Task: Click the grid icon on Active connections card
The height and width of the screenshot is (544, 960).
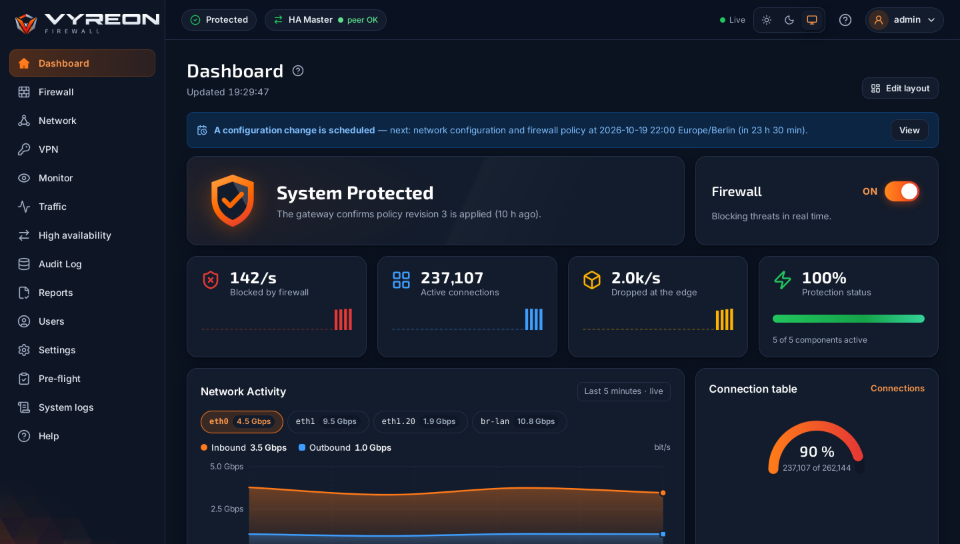Action: pos(401,280)
